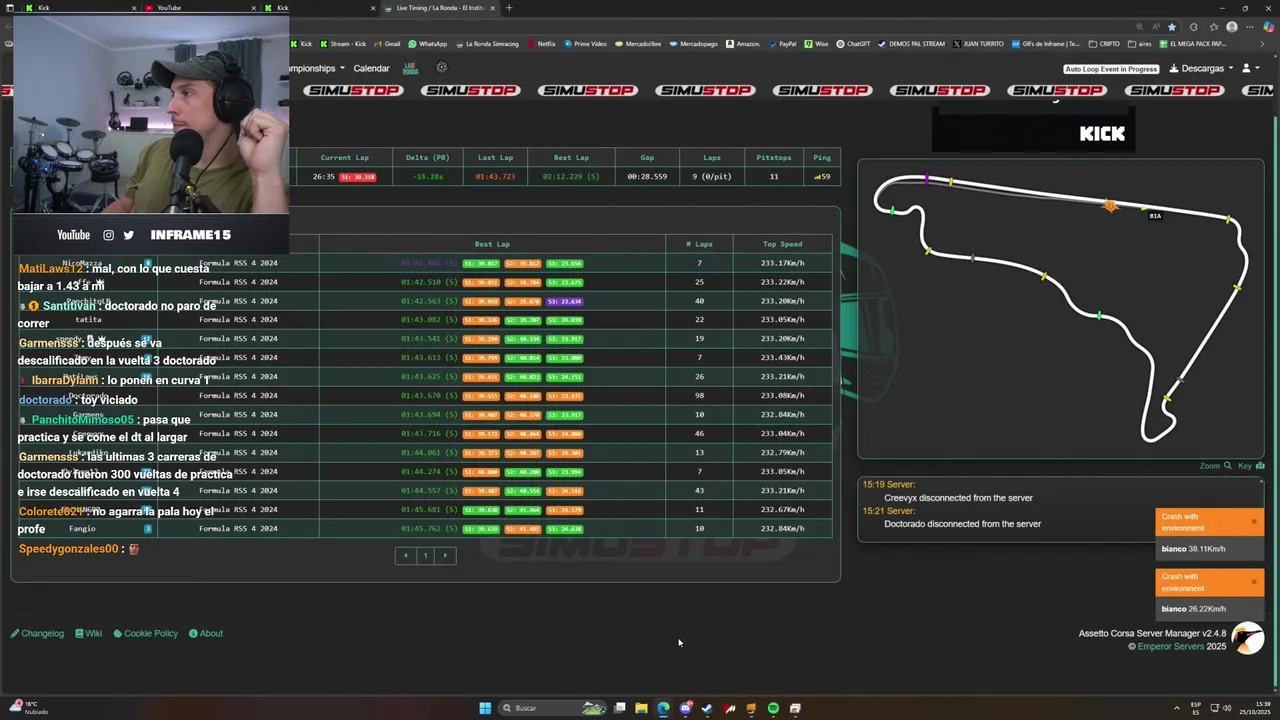Close the Live Timing browser tab
The image size is (1280, 720).
coord(492,8)
